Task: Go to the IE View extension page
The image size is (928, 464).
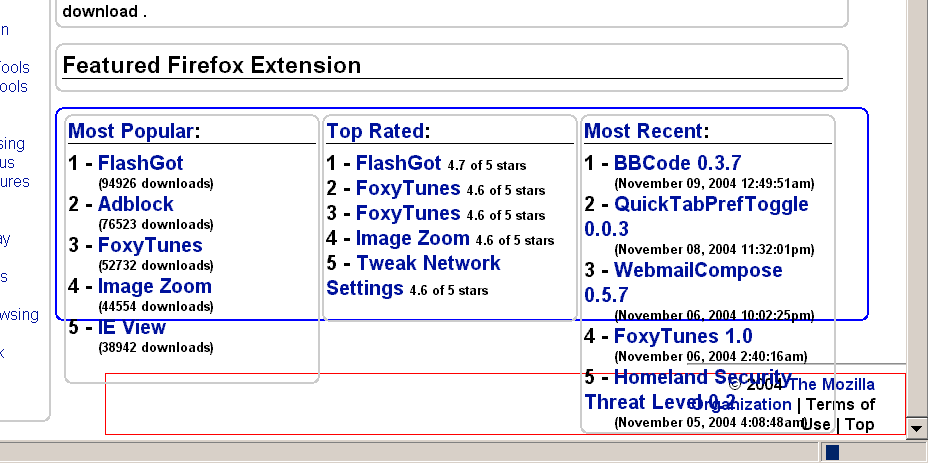Action: 131,327
